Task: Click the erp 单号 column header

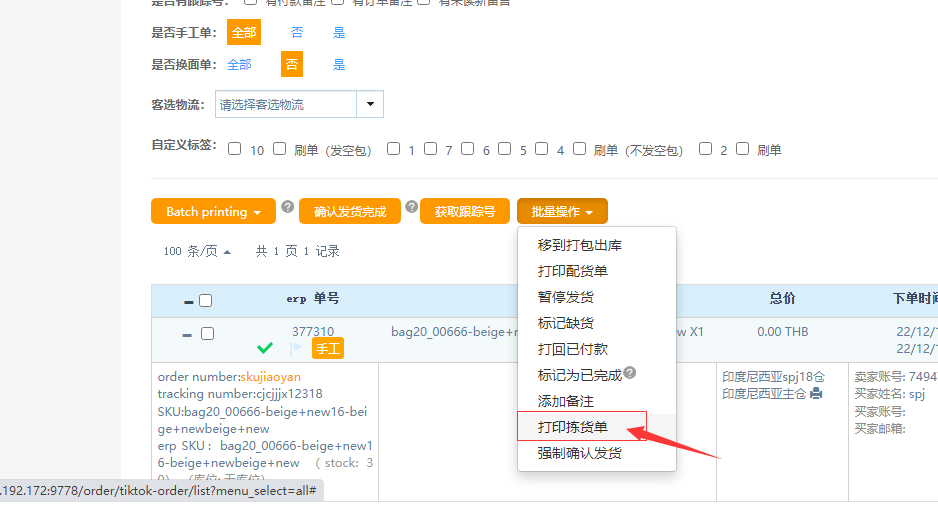Action: [x=313, y=298]
